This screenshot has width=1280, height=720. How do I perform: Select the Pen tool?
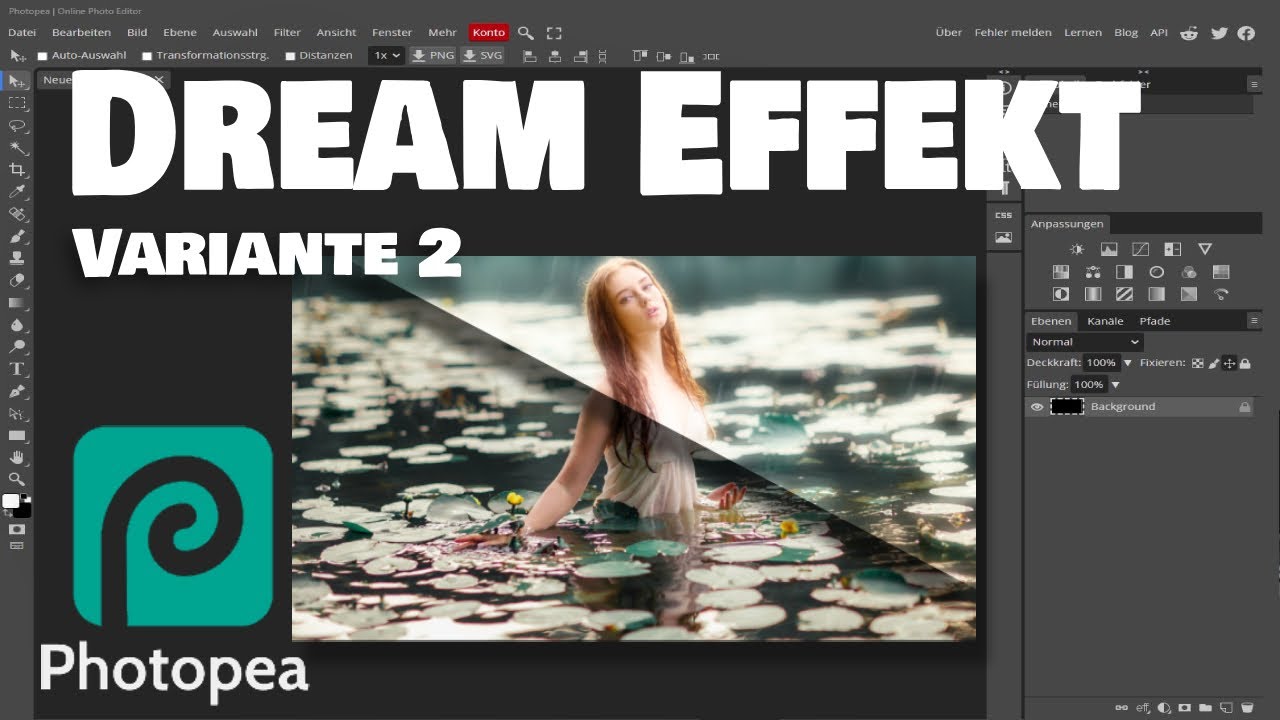(x=17, y=391)
